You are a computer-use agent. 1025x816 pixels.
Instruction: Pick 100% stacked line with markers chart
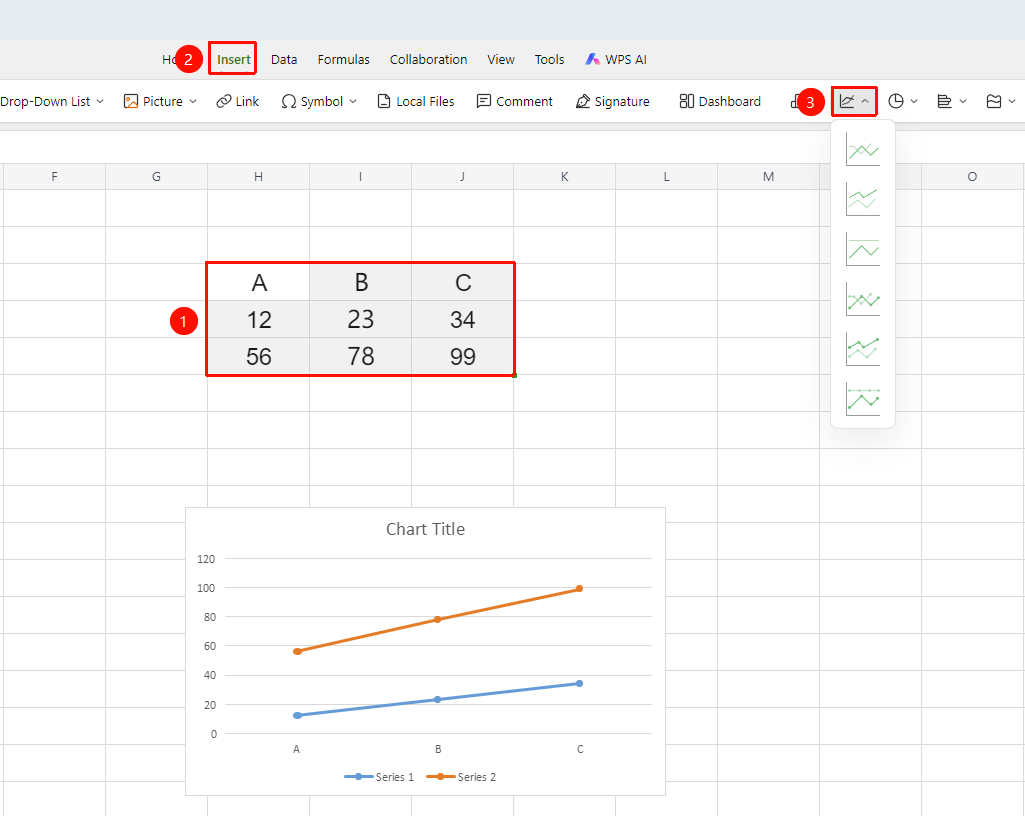(862, 399)
